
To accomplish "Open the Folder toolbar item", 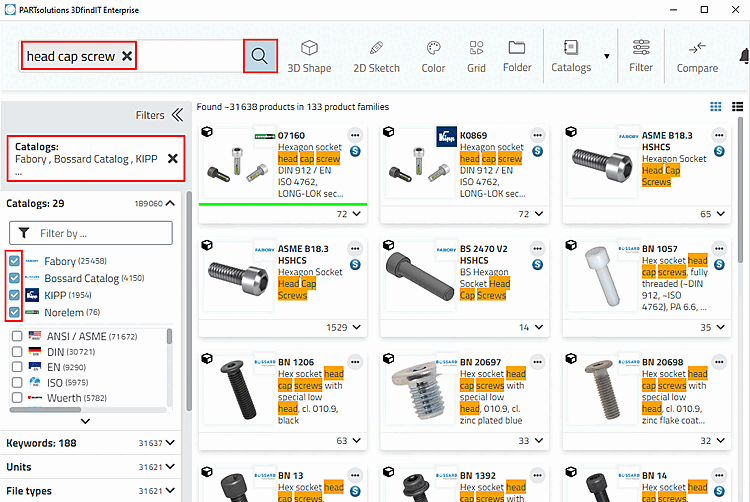I will point(517,56).
